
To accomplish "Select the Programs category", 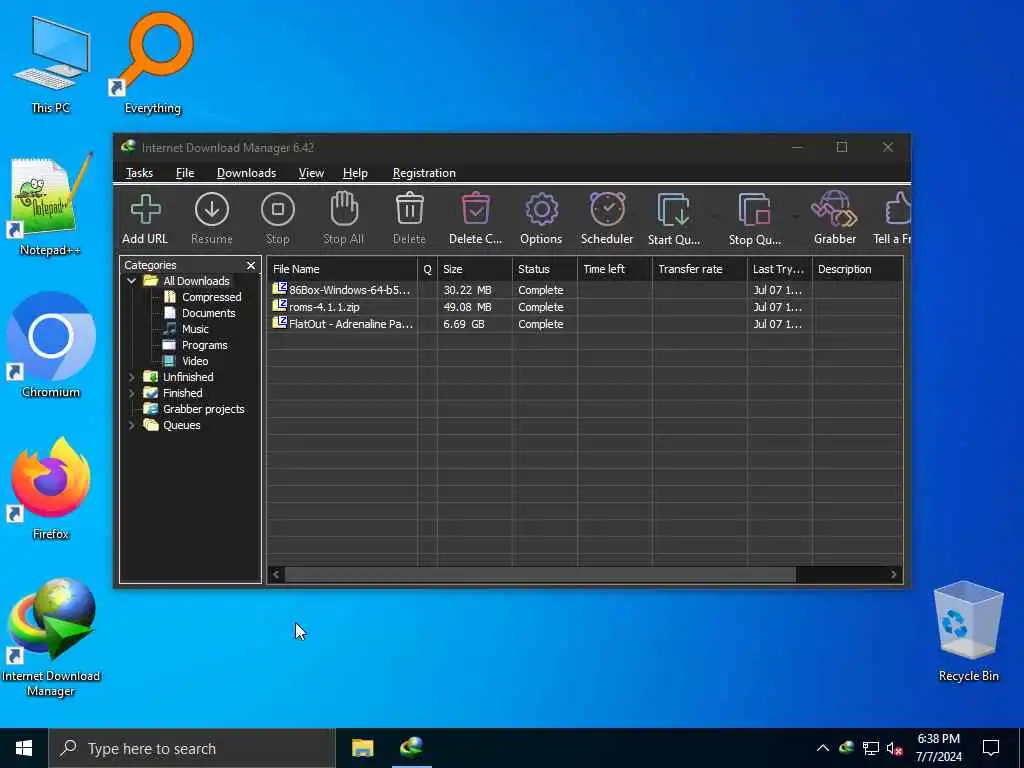I will (x=204, y=345).
